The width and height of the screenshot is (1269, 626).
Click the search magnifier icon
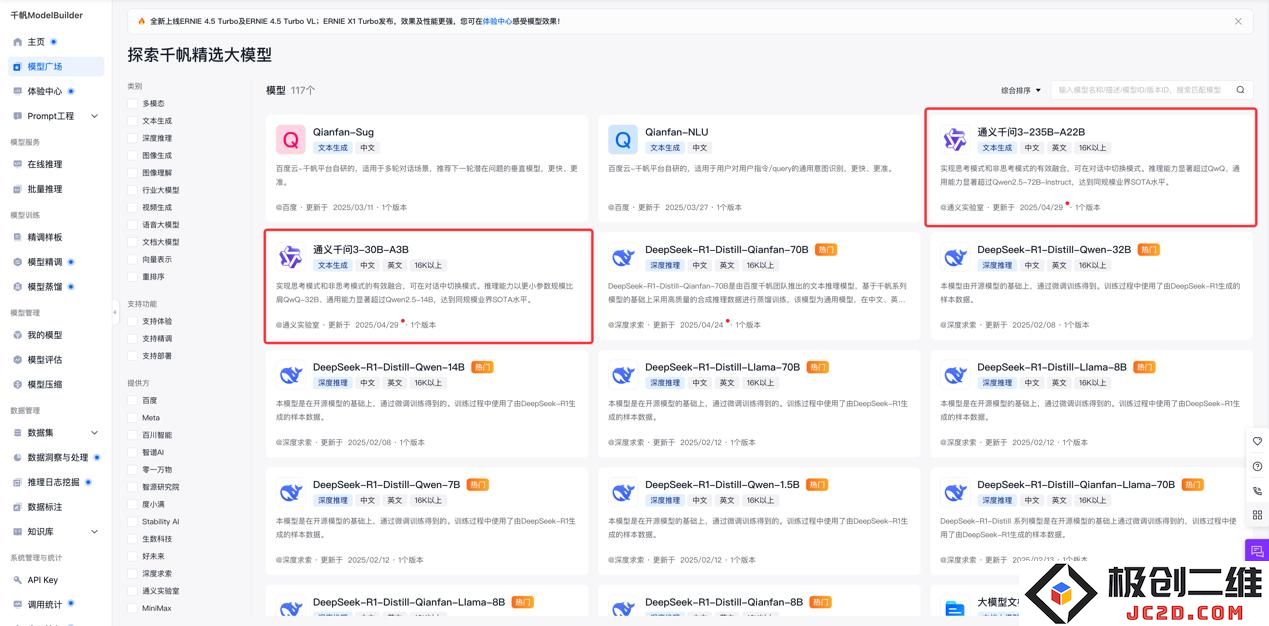1241,90
